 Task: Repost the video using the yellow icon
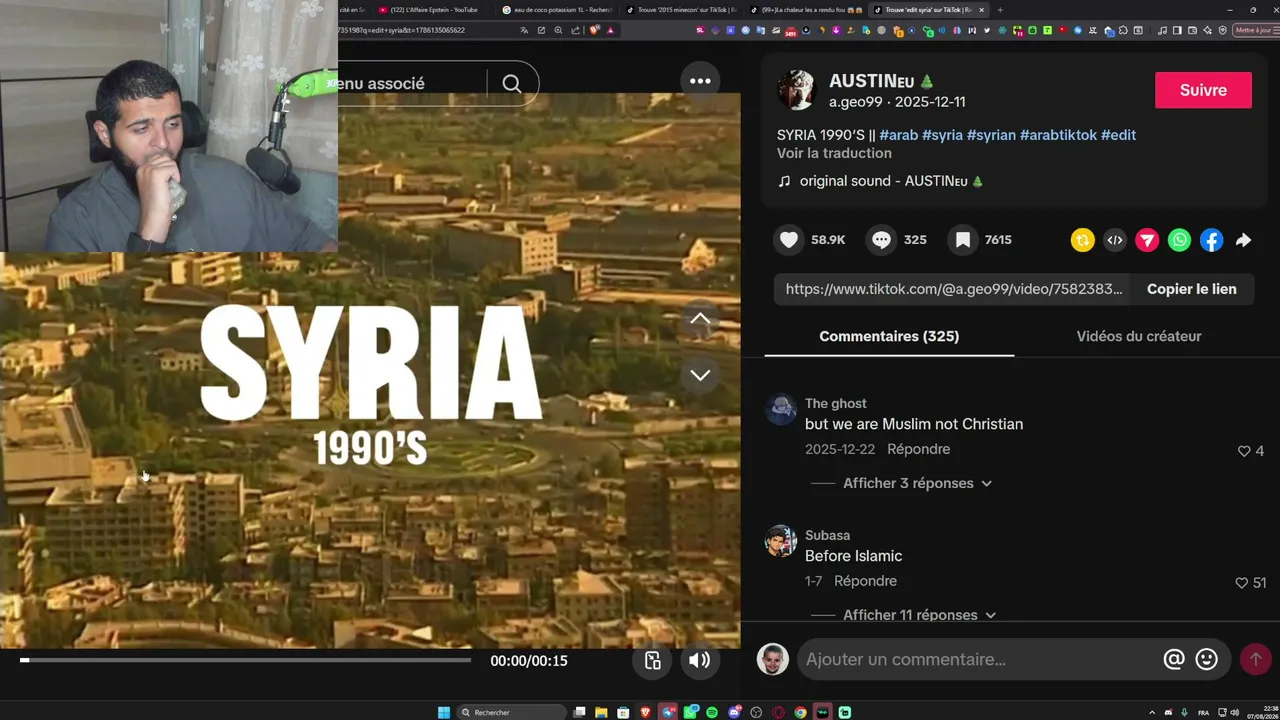click(1083, 240)
